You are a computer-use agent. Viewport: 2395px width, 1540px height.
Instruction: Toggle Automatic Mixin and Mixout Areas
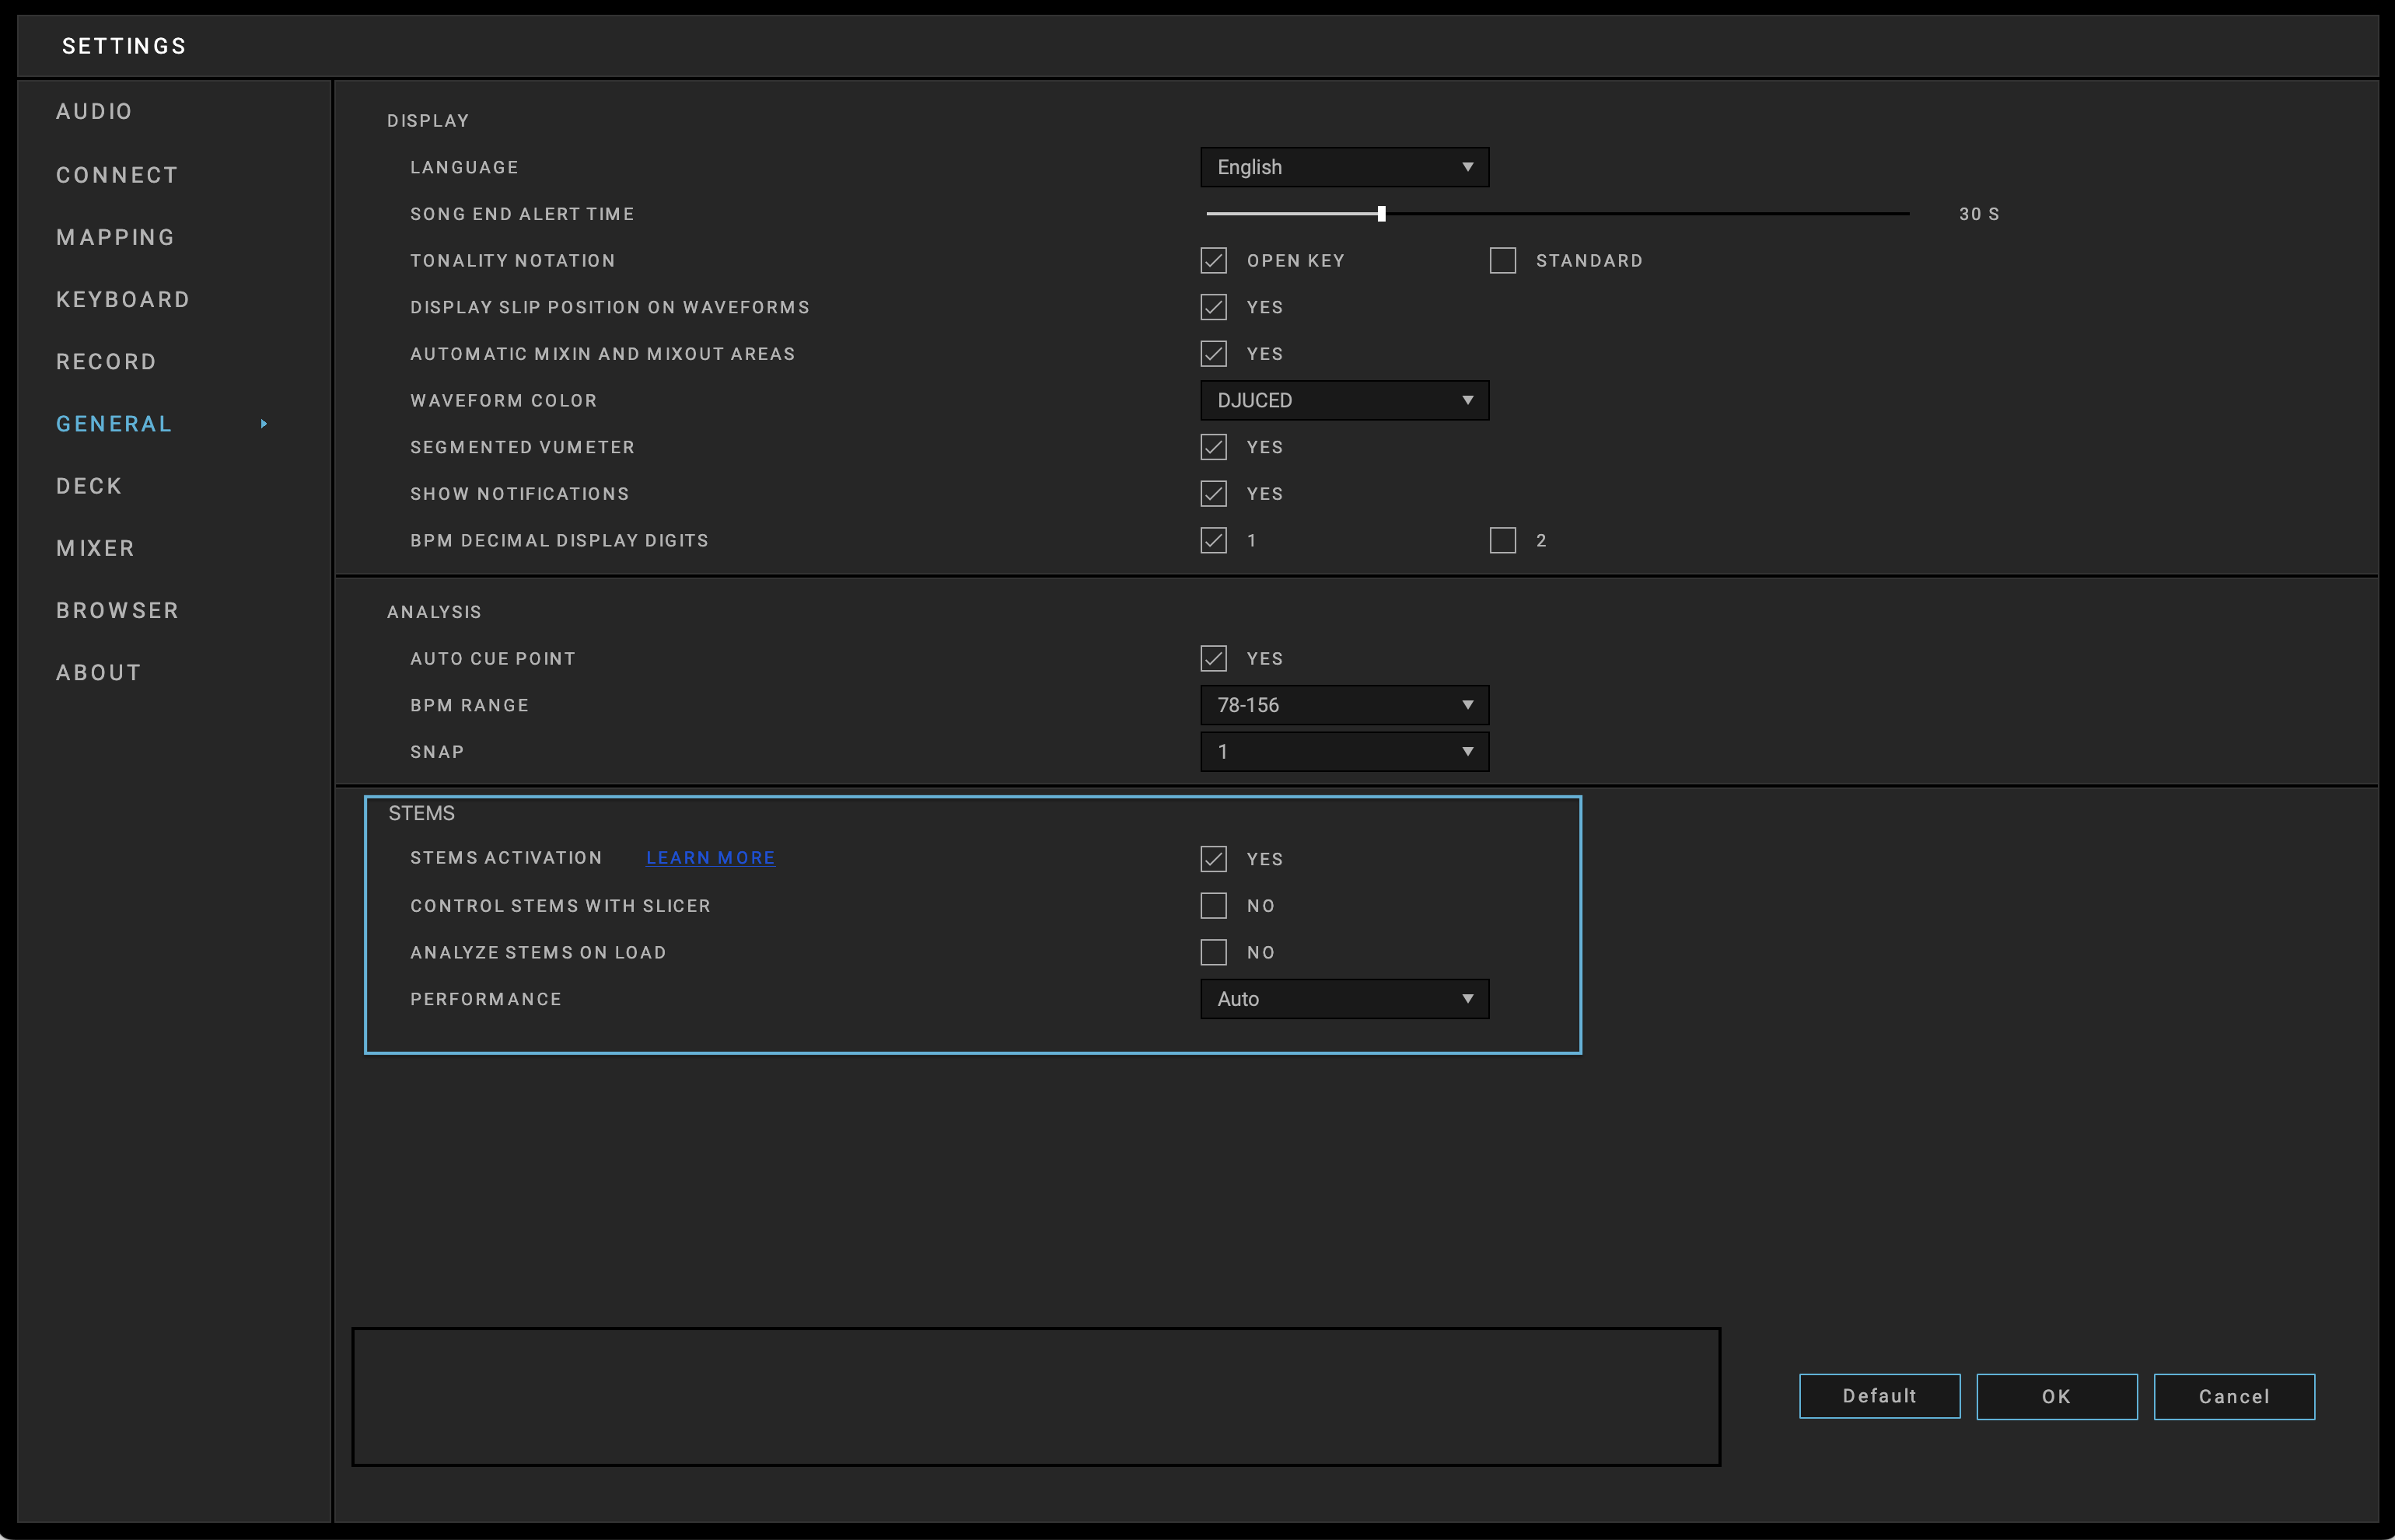pyautogui.click(x=1214, y=354)
